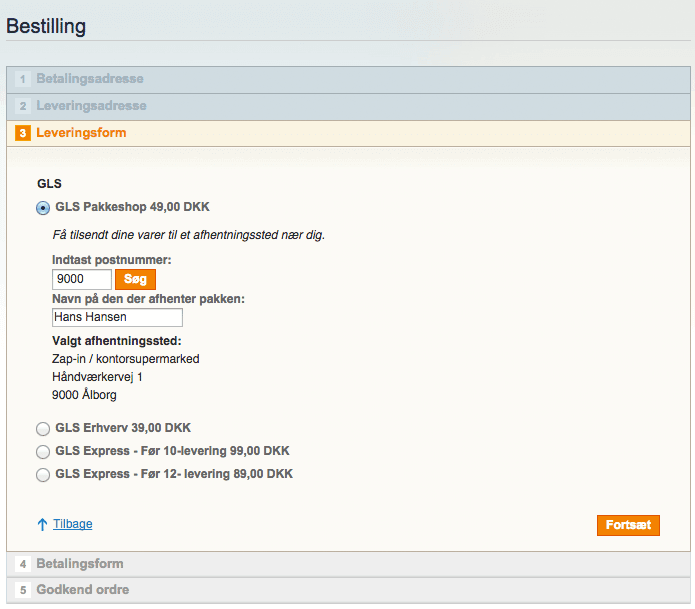Click the step 4 number badge
The width and height of the screenshot is (695, 609).
23,564
